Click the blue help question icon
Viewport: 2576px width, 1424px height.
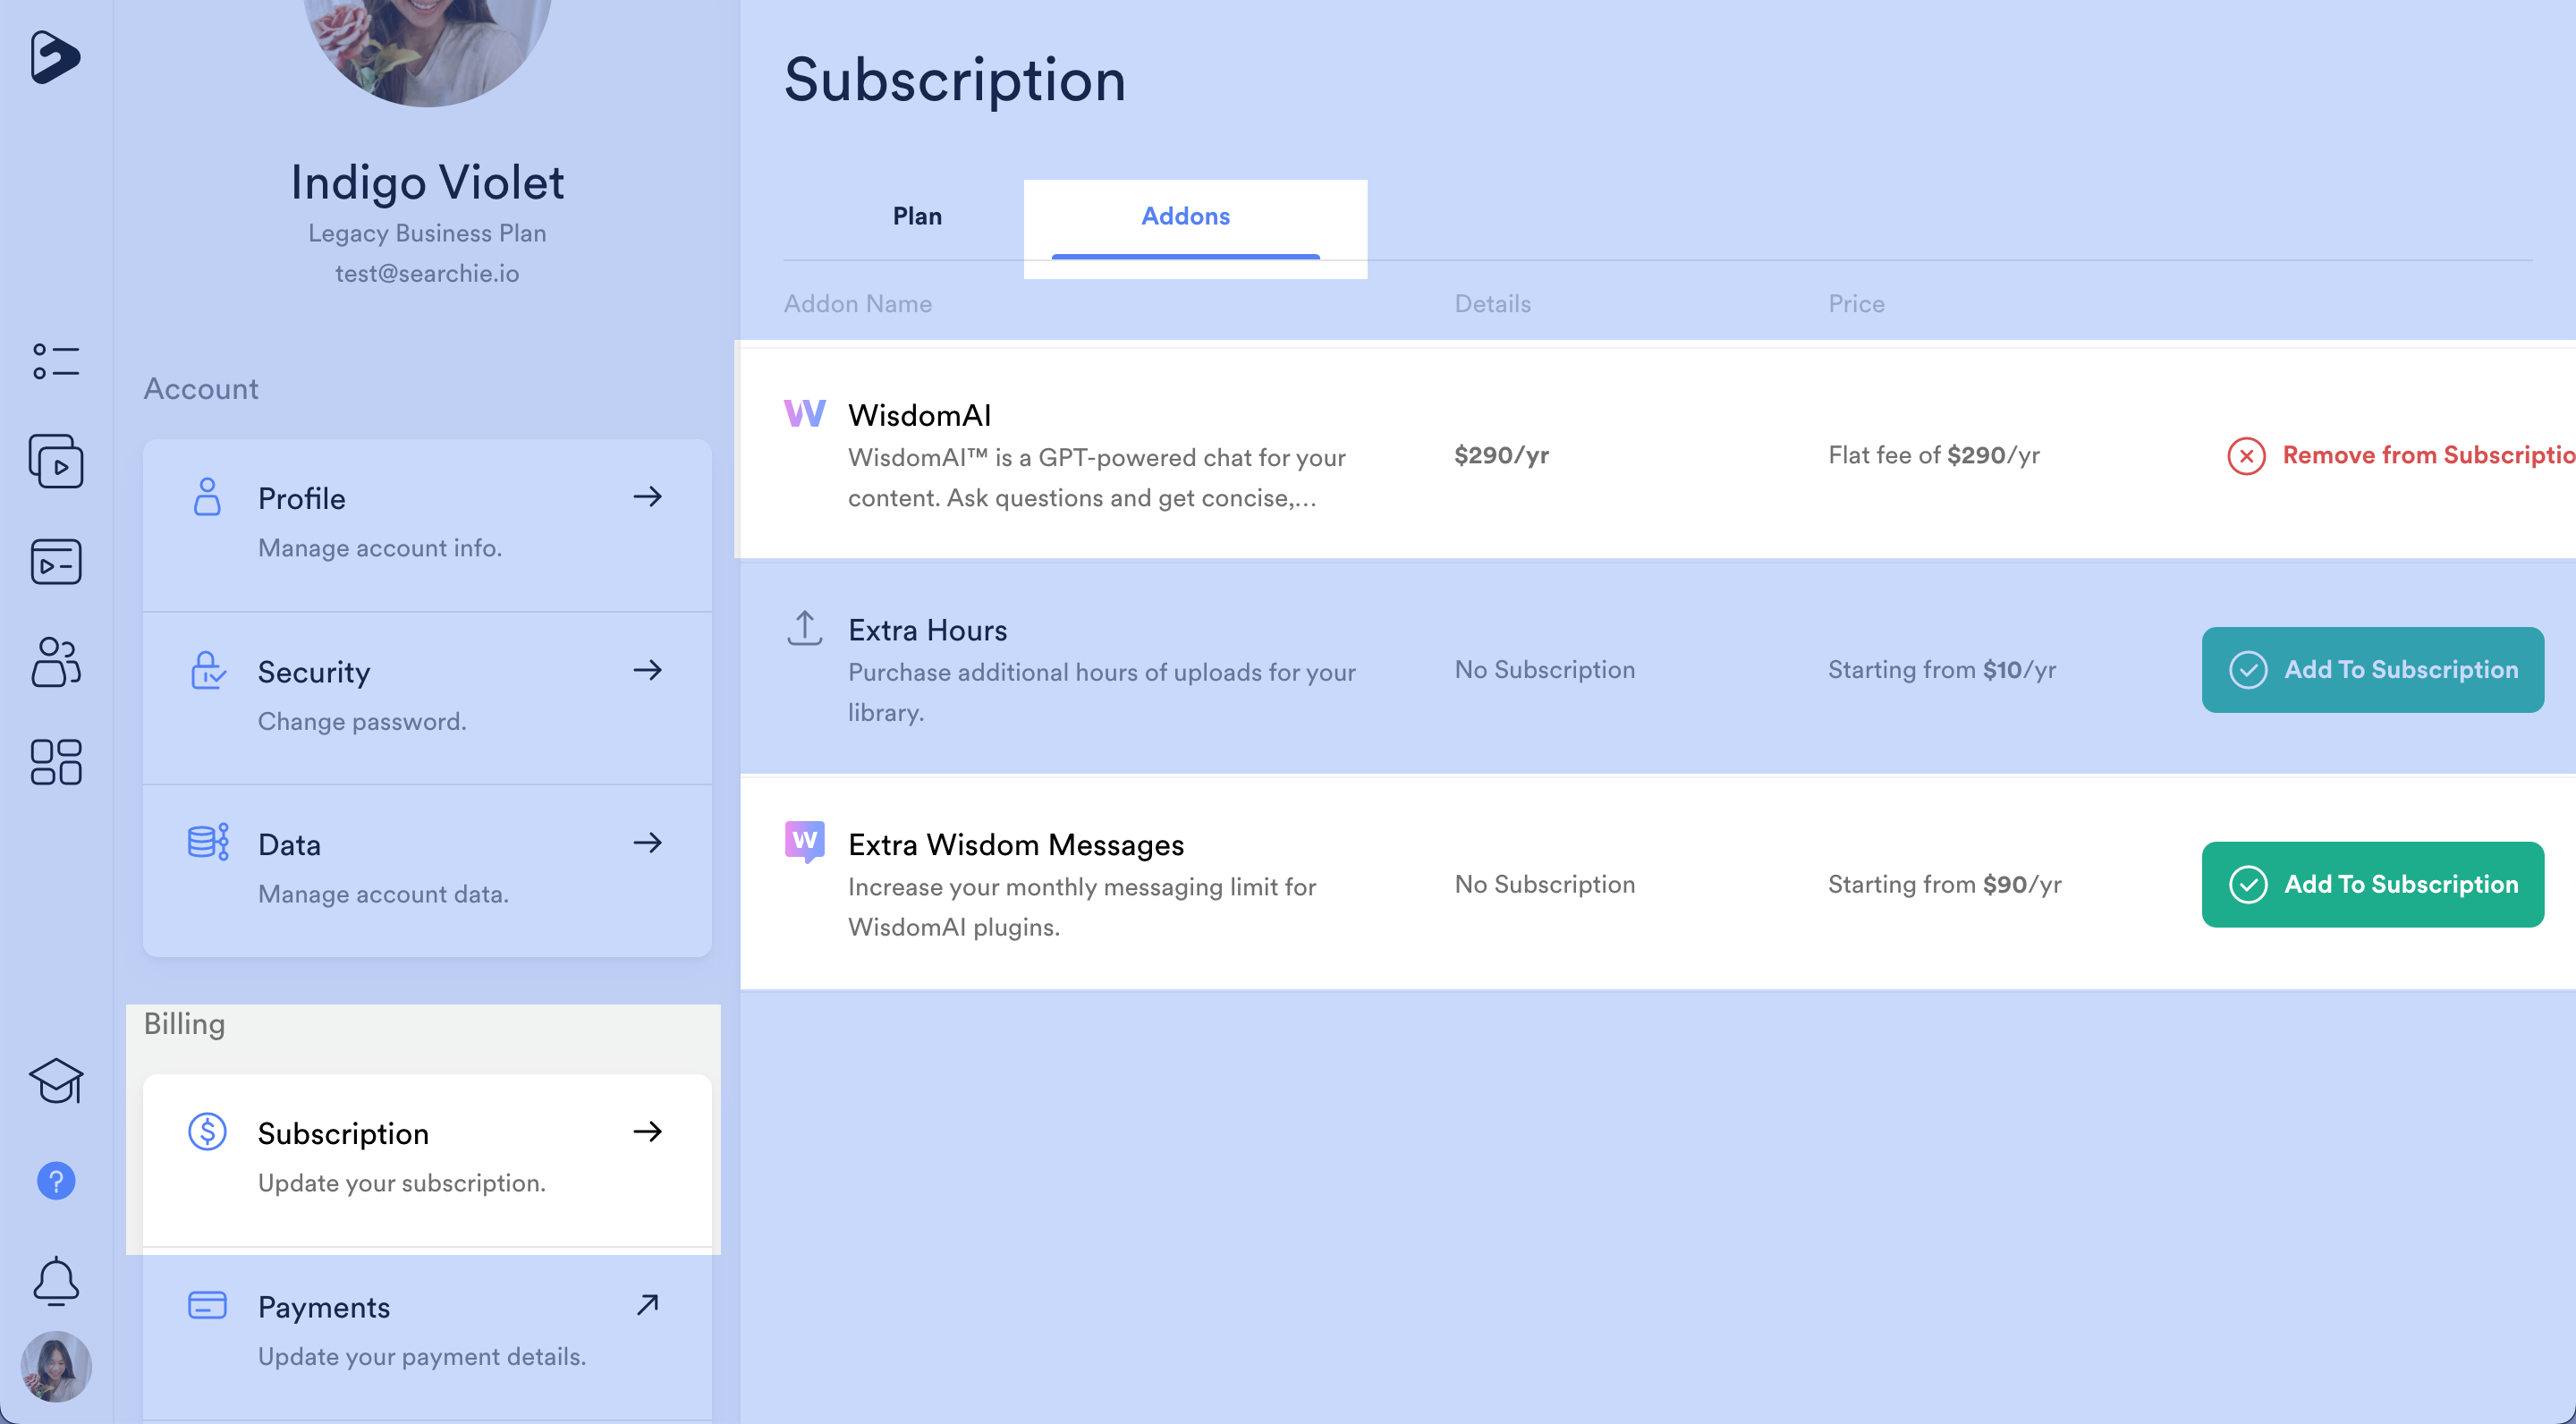(56, 1181)
